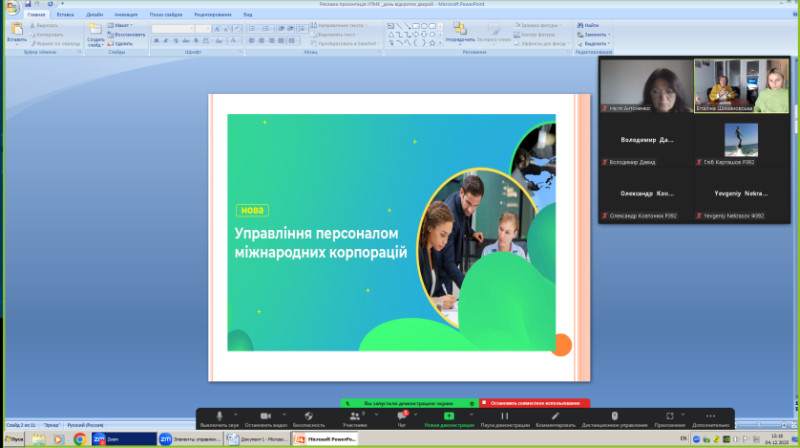Image resolution: width=800 pixels, height=448 pixels.
Task: Stop video using Zoom camera button
Action: 266,415
